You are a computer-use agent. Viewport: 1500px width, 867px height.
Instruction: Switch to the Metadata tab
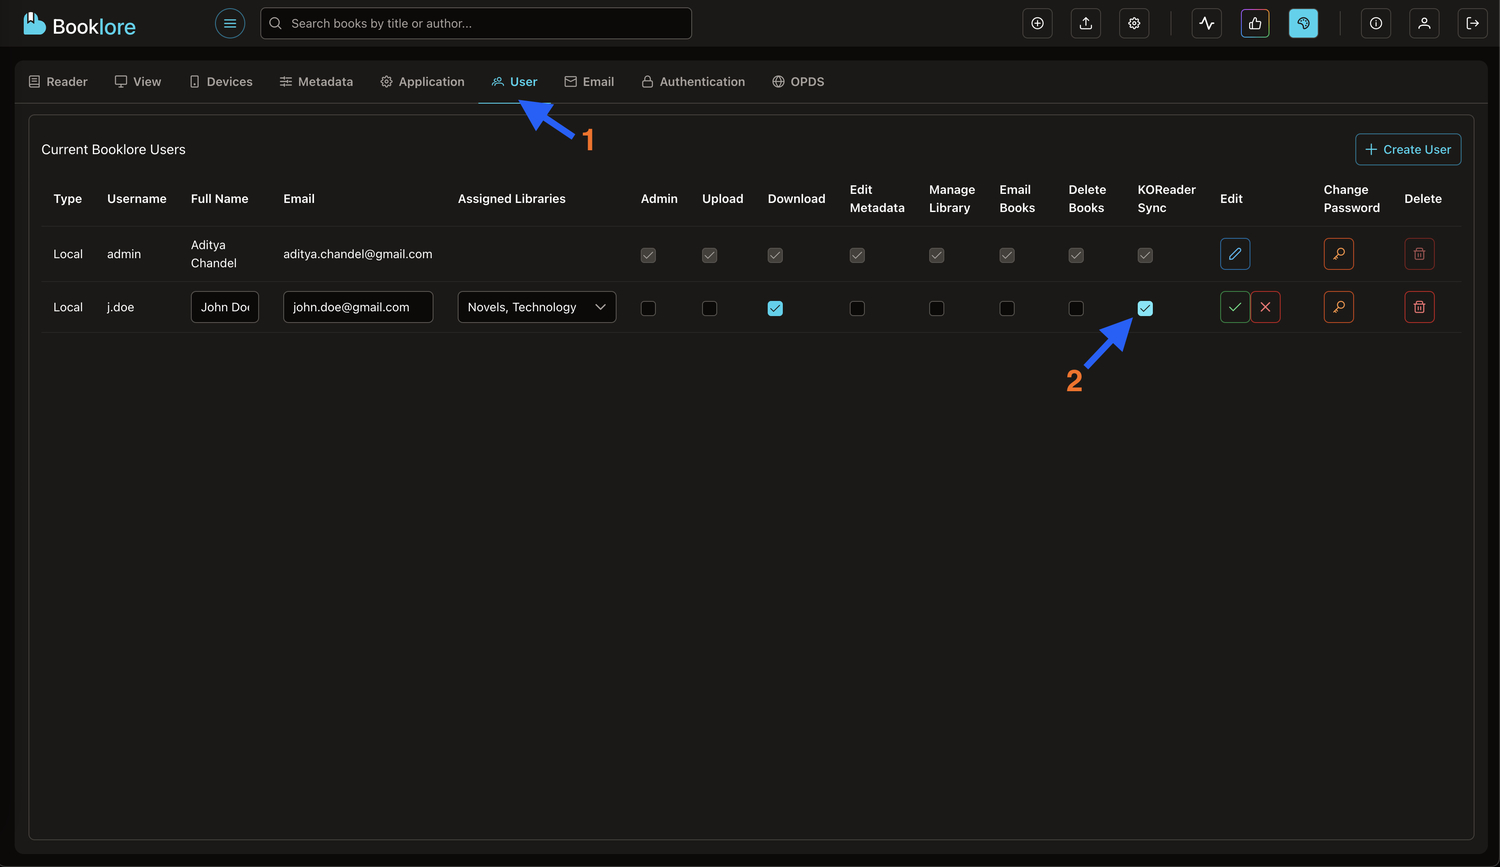click(316, 82)
